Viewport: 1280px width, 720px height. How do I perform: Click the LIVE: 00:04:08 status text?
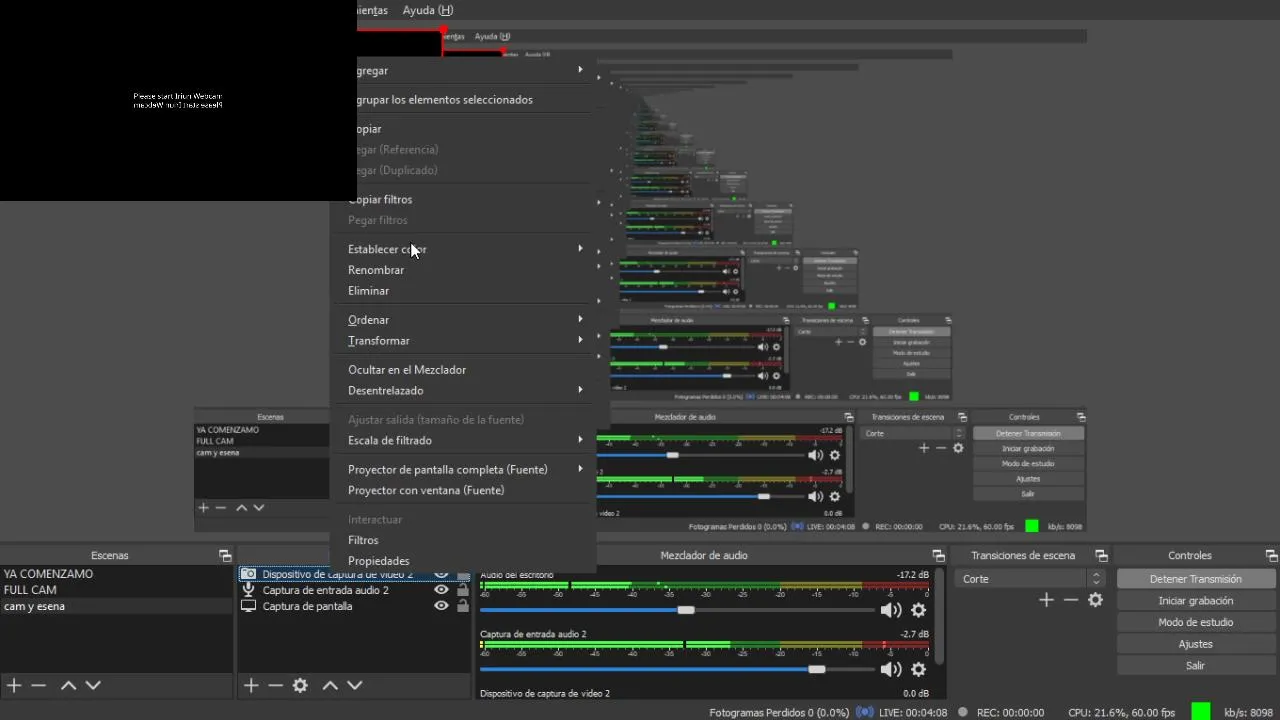[913, 713]
